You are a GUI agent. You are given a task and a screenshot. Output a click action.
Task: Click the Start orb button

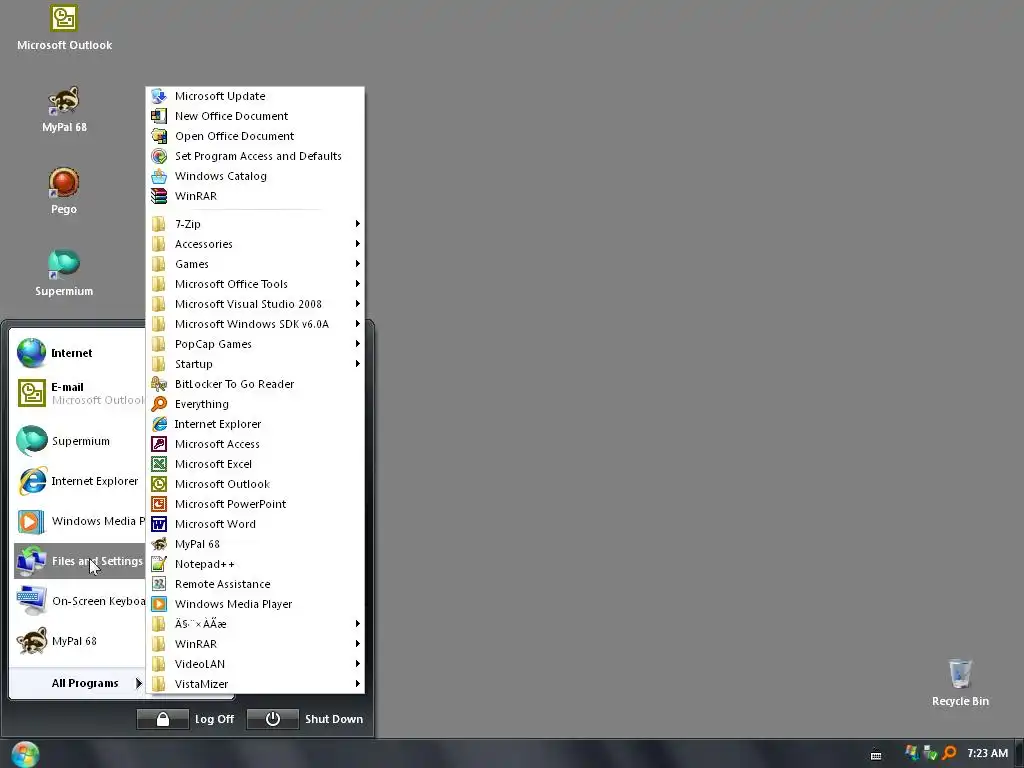click(25, 754)
